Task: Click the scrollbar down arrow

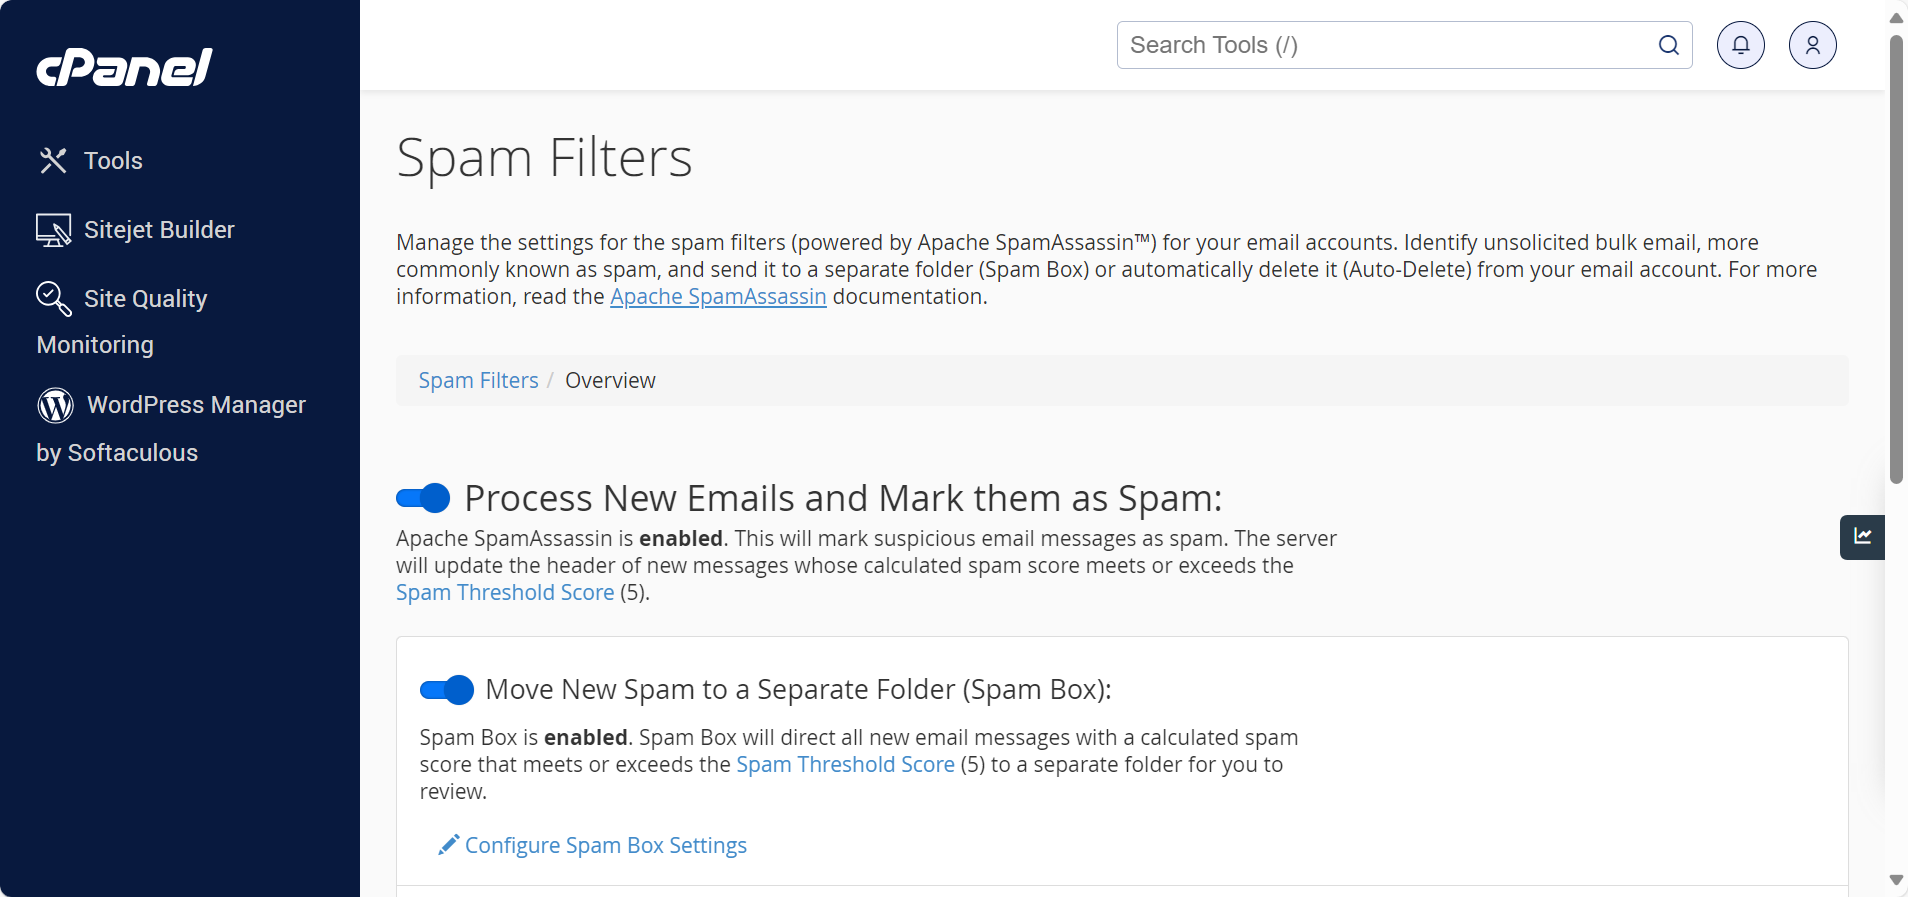Action: [x=1895, y=880]
